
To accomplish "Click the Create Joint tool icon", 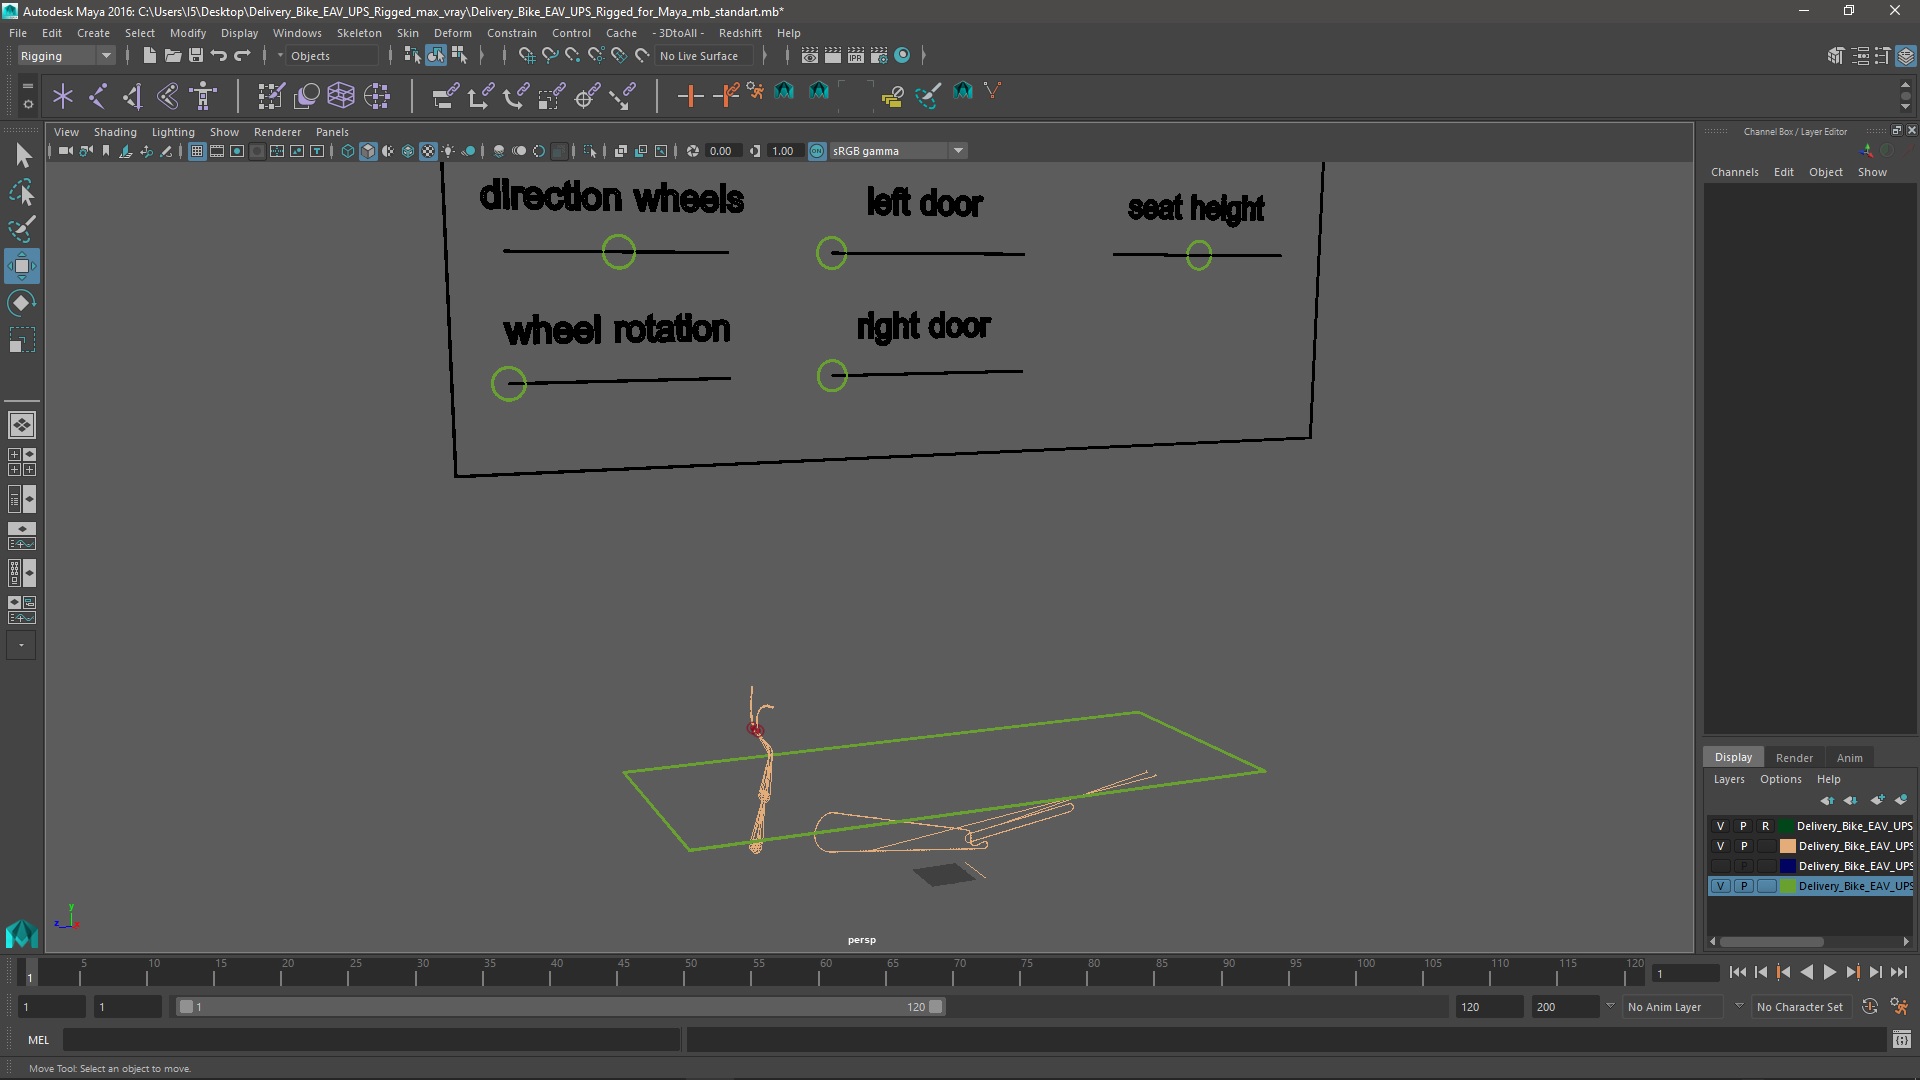I will point(98,96).
